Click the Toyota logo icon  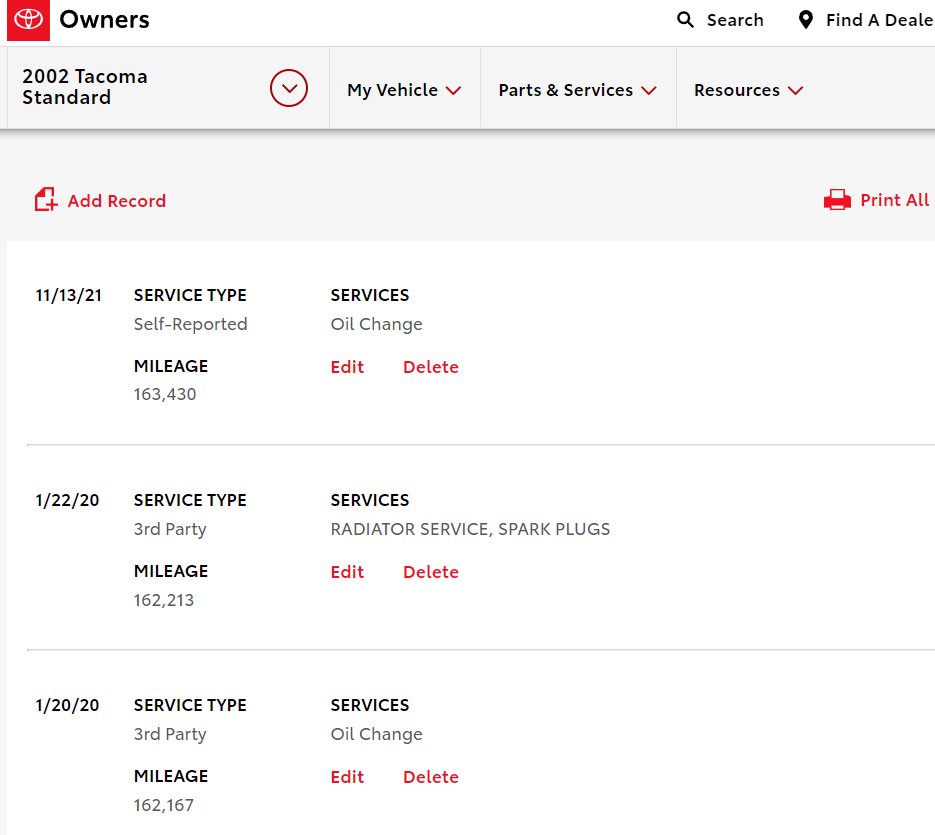[28, 20]
